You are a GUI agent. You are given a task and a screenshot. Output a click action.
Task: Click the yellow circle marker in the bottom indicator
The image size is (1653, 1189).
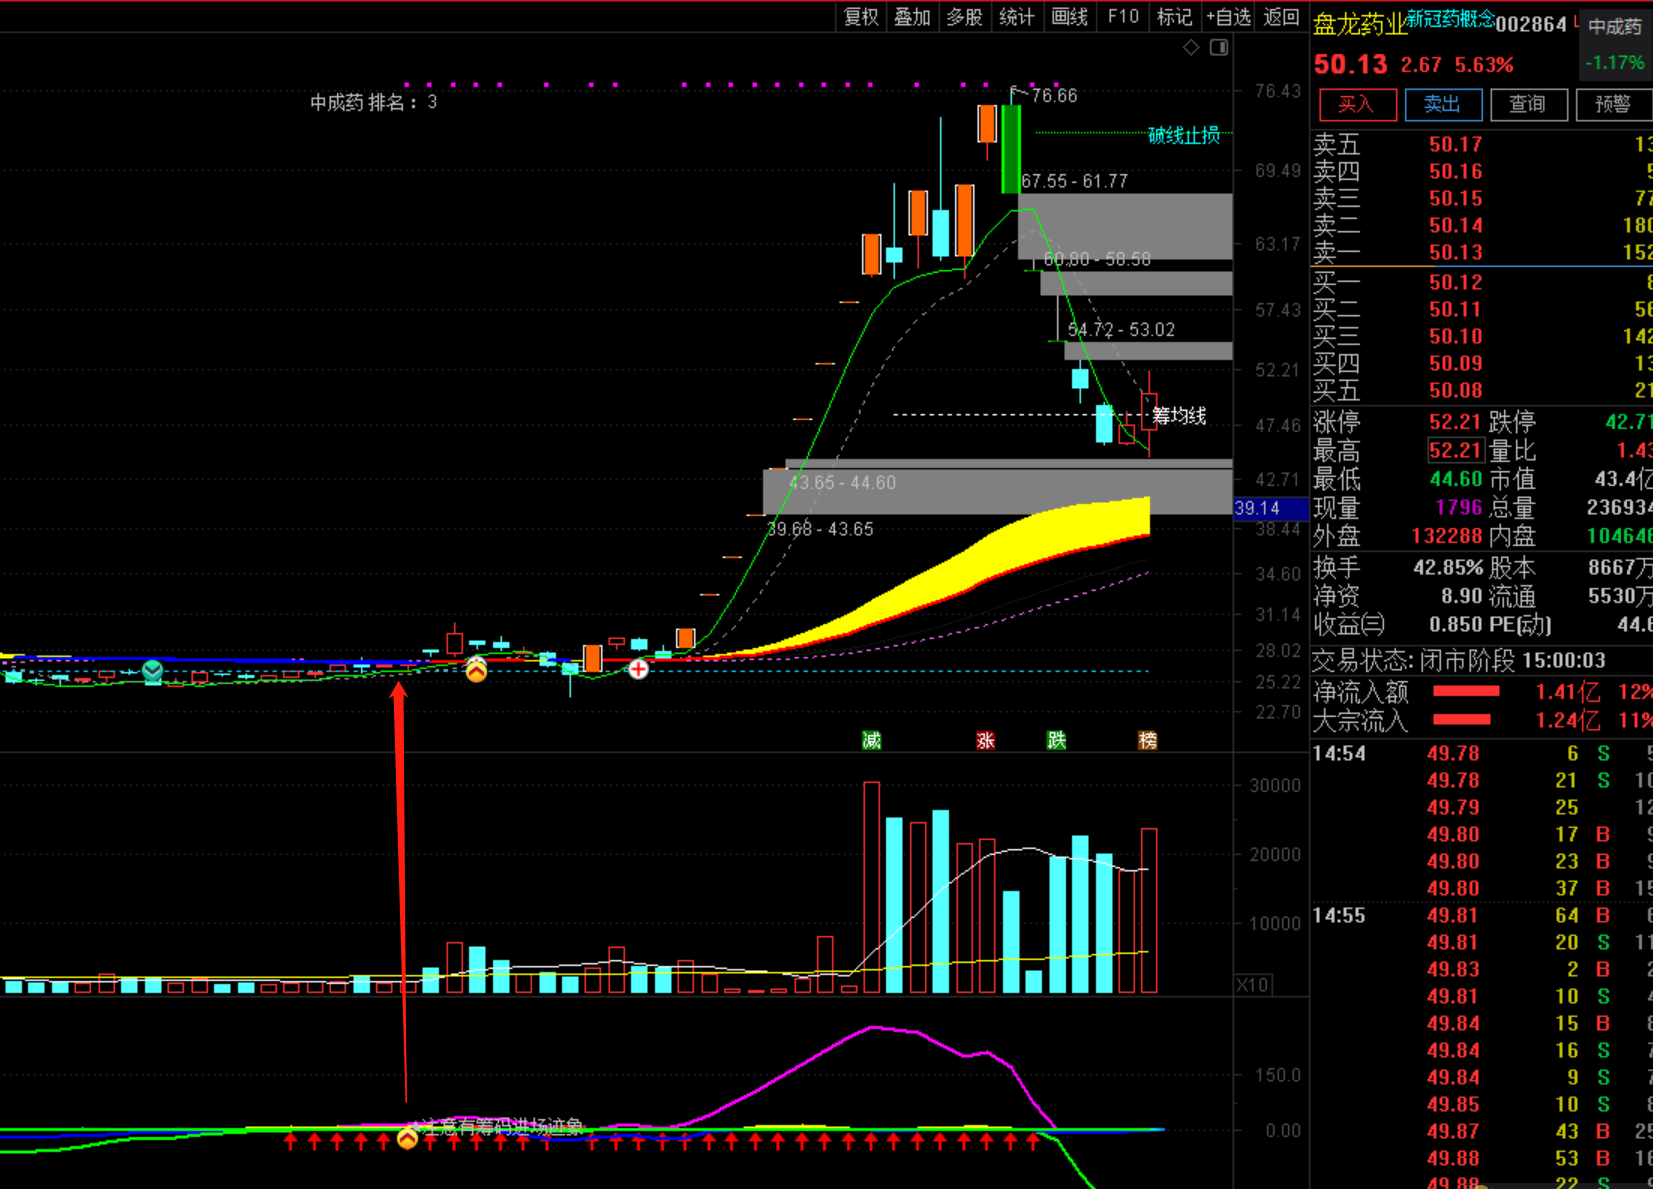[407, 1138]
